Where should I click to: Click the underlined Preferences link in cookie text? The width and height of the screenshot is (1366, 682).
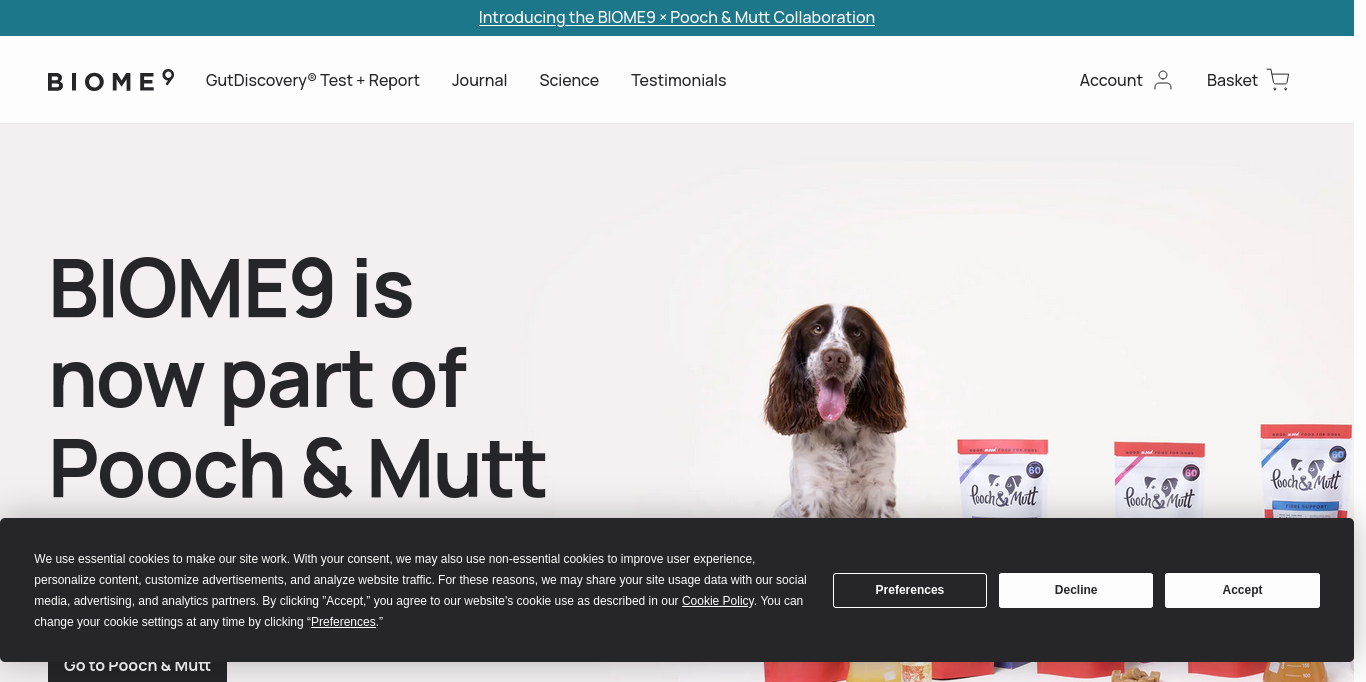(x=343, y=622)
